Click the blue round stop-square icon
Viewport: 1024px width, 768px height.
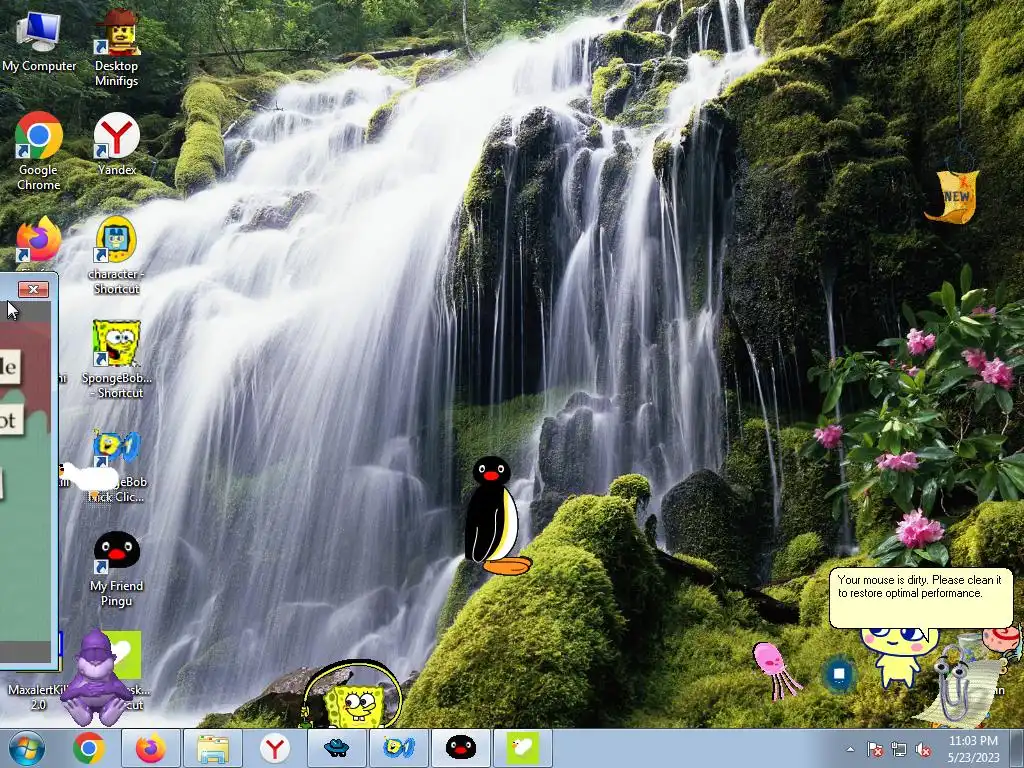tap(839, 674)
